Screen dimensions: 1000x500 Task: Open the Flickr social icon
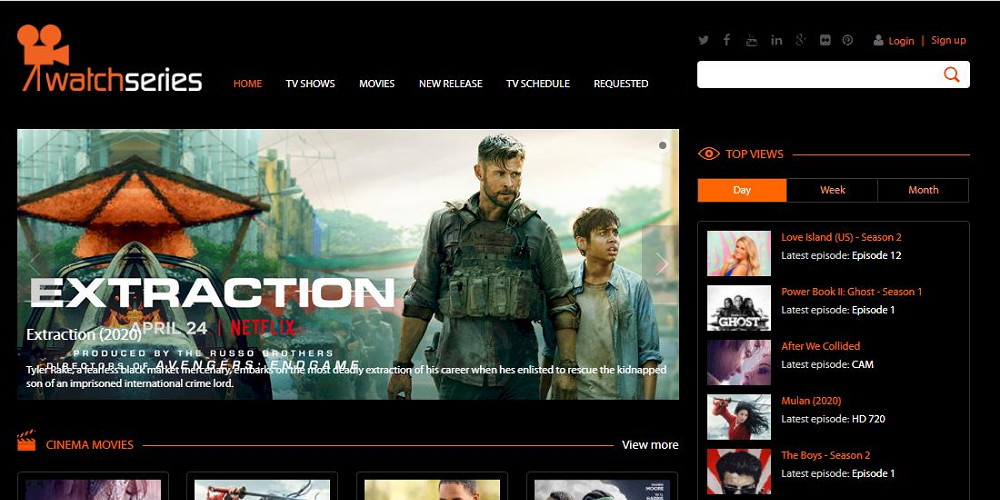click(x=825, y=40)
